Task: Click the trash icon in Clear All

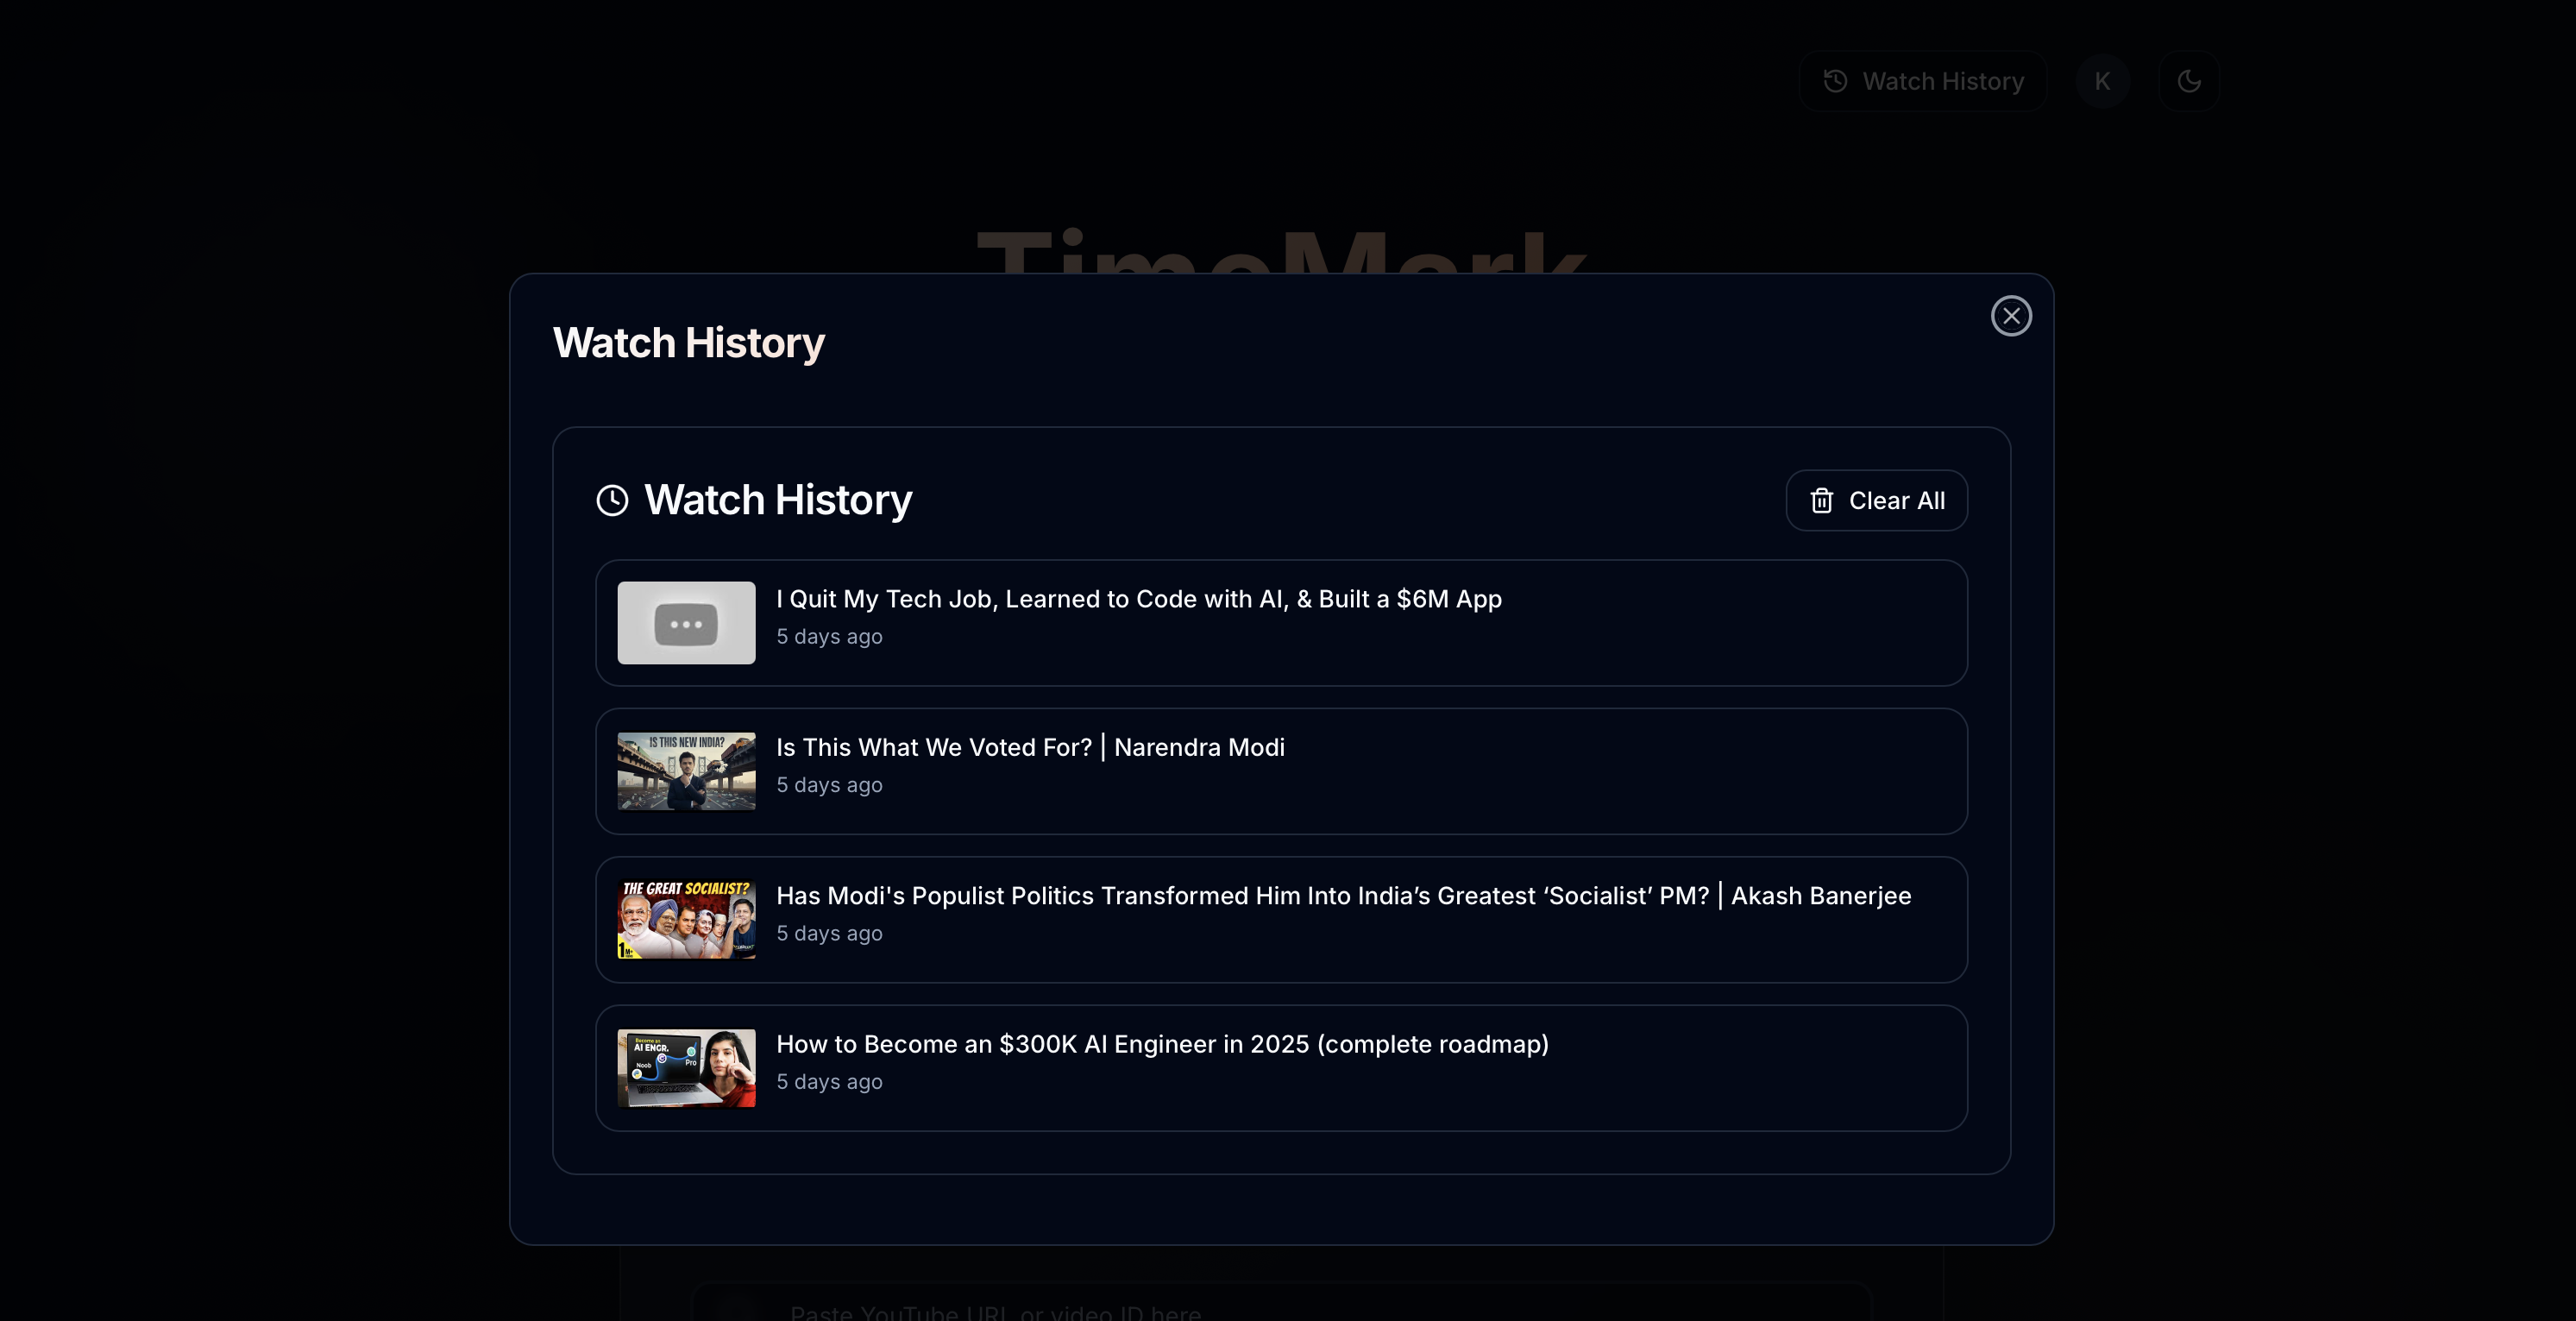Action: (1821, 501)
